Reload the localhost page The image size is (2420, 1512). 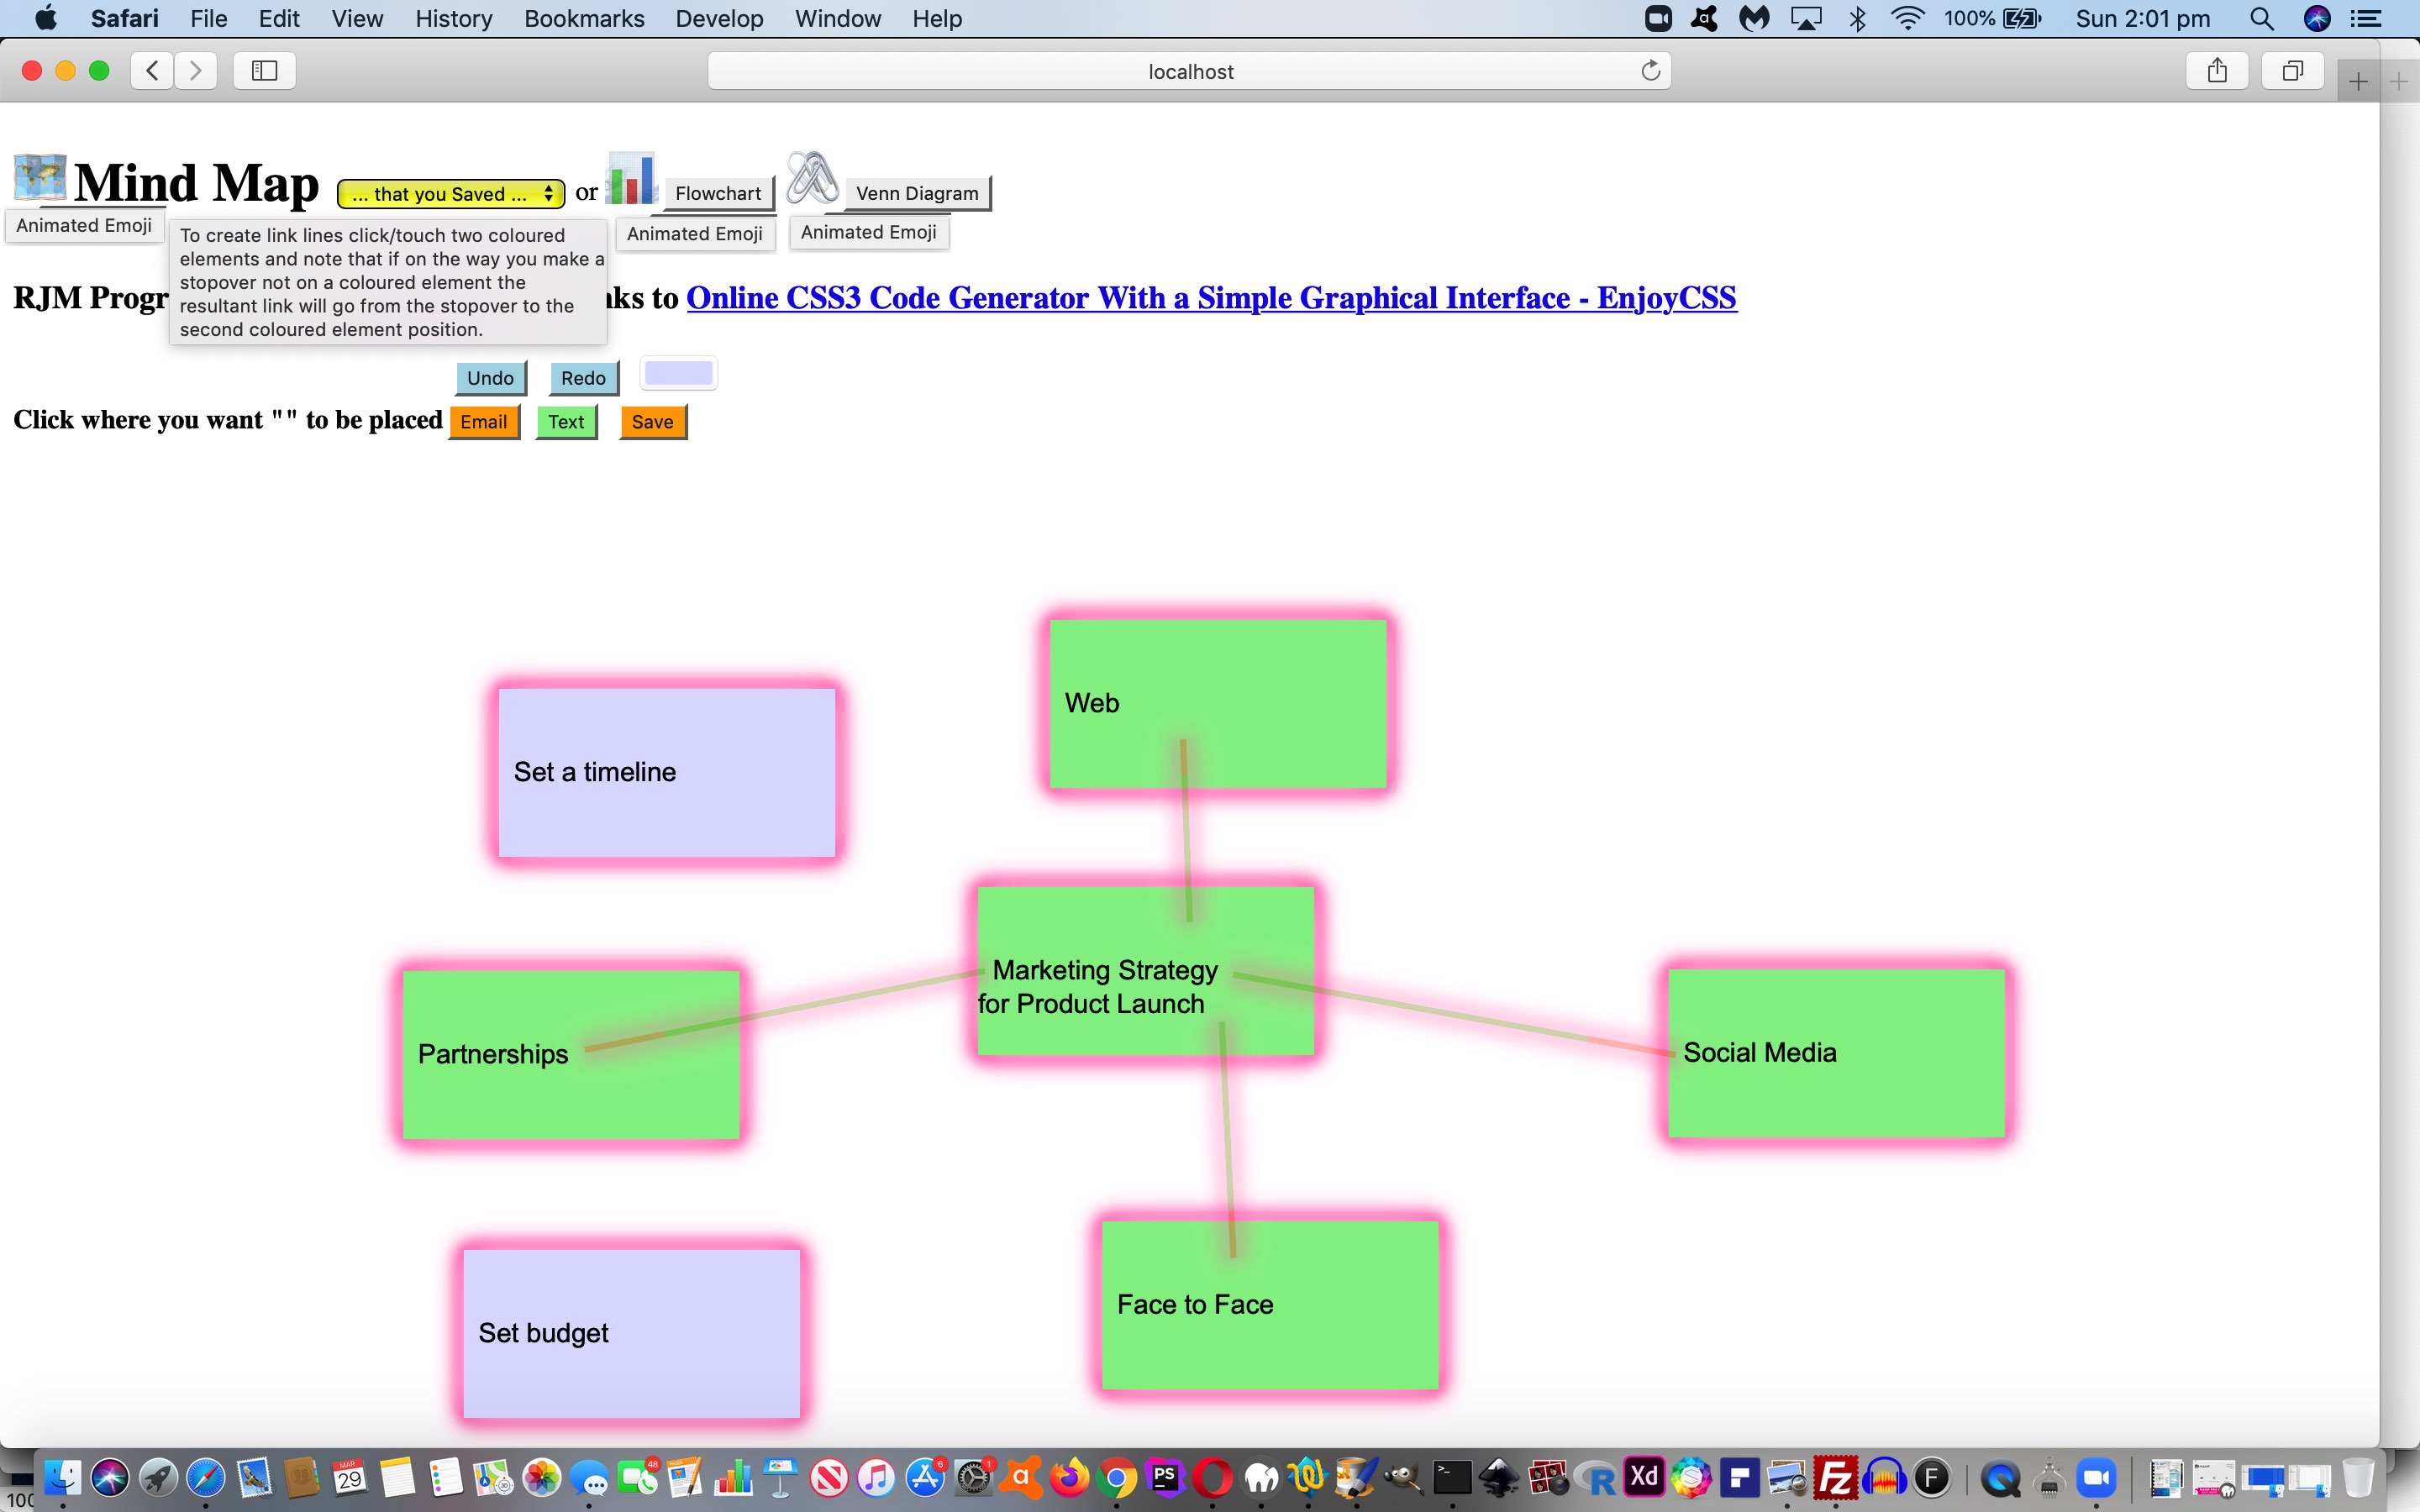tap(1650, 70)
